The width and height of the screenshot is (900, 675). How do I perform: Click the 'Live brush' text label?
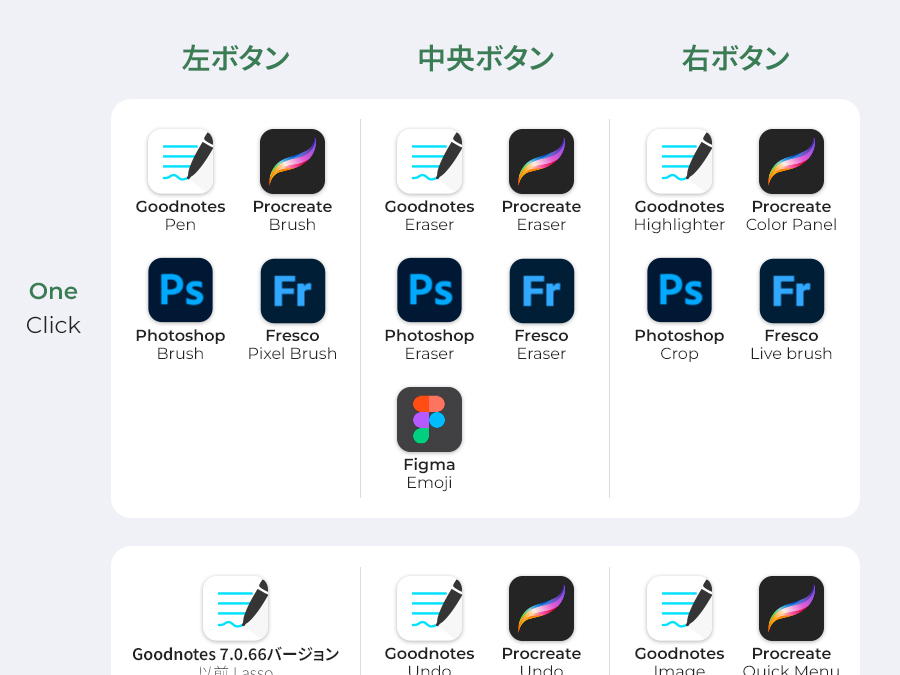coord(791,354)
